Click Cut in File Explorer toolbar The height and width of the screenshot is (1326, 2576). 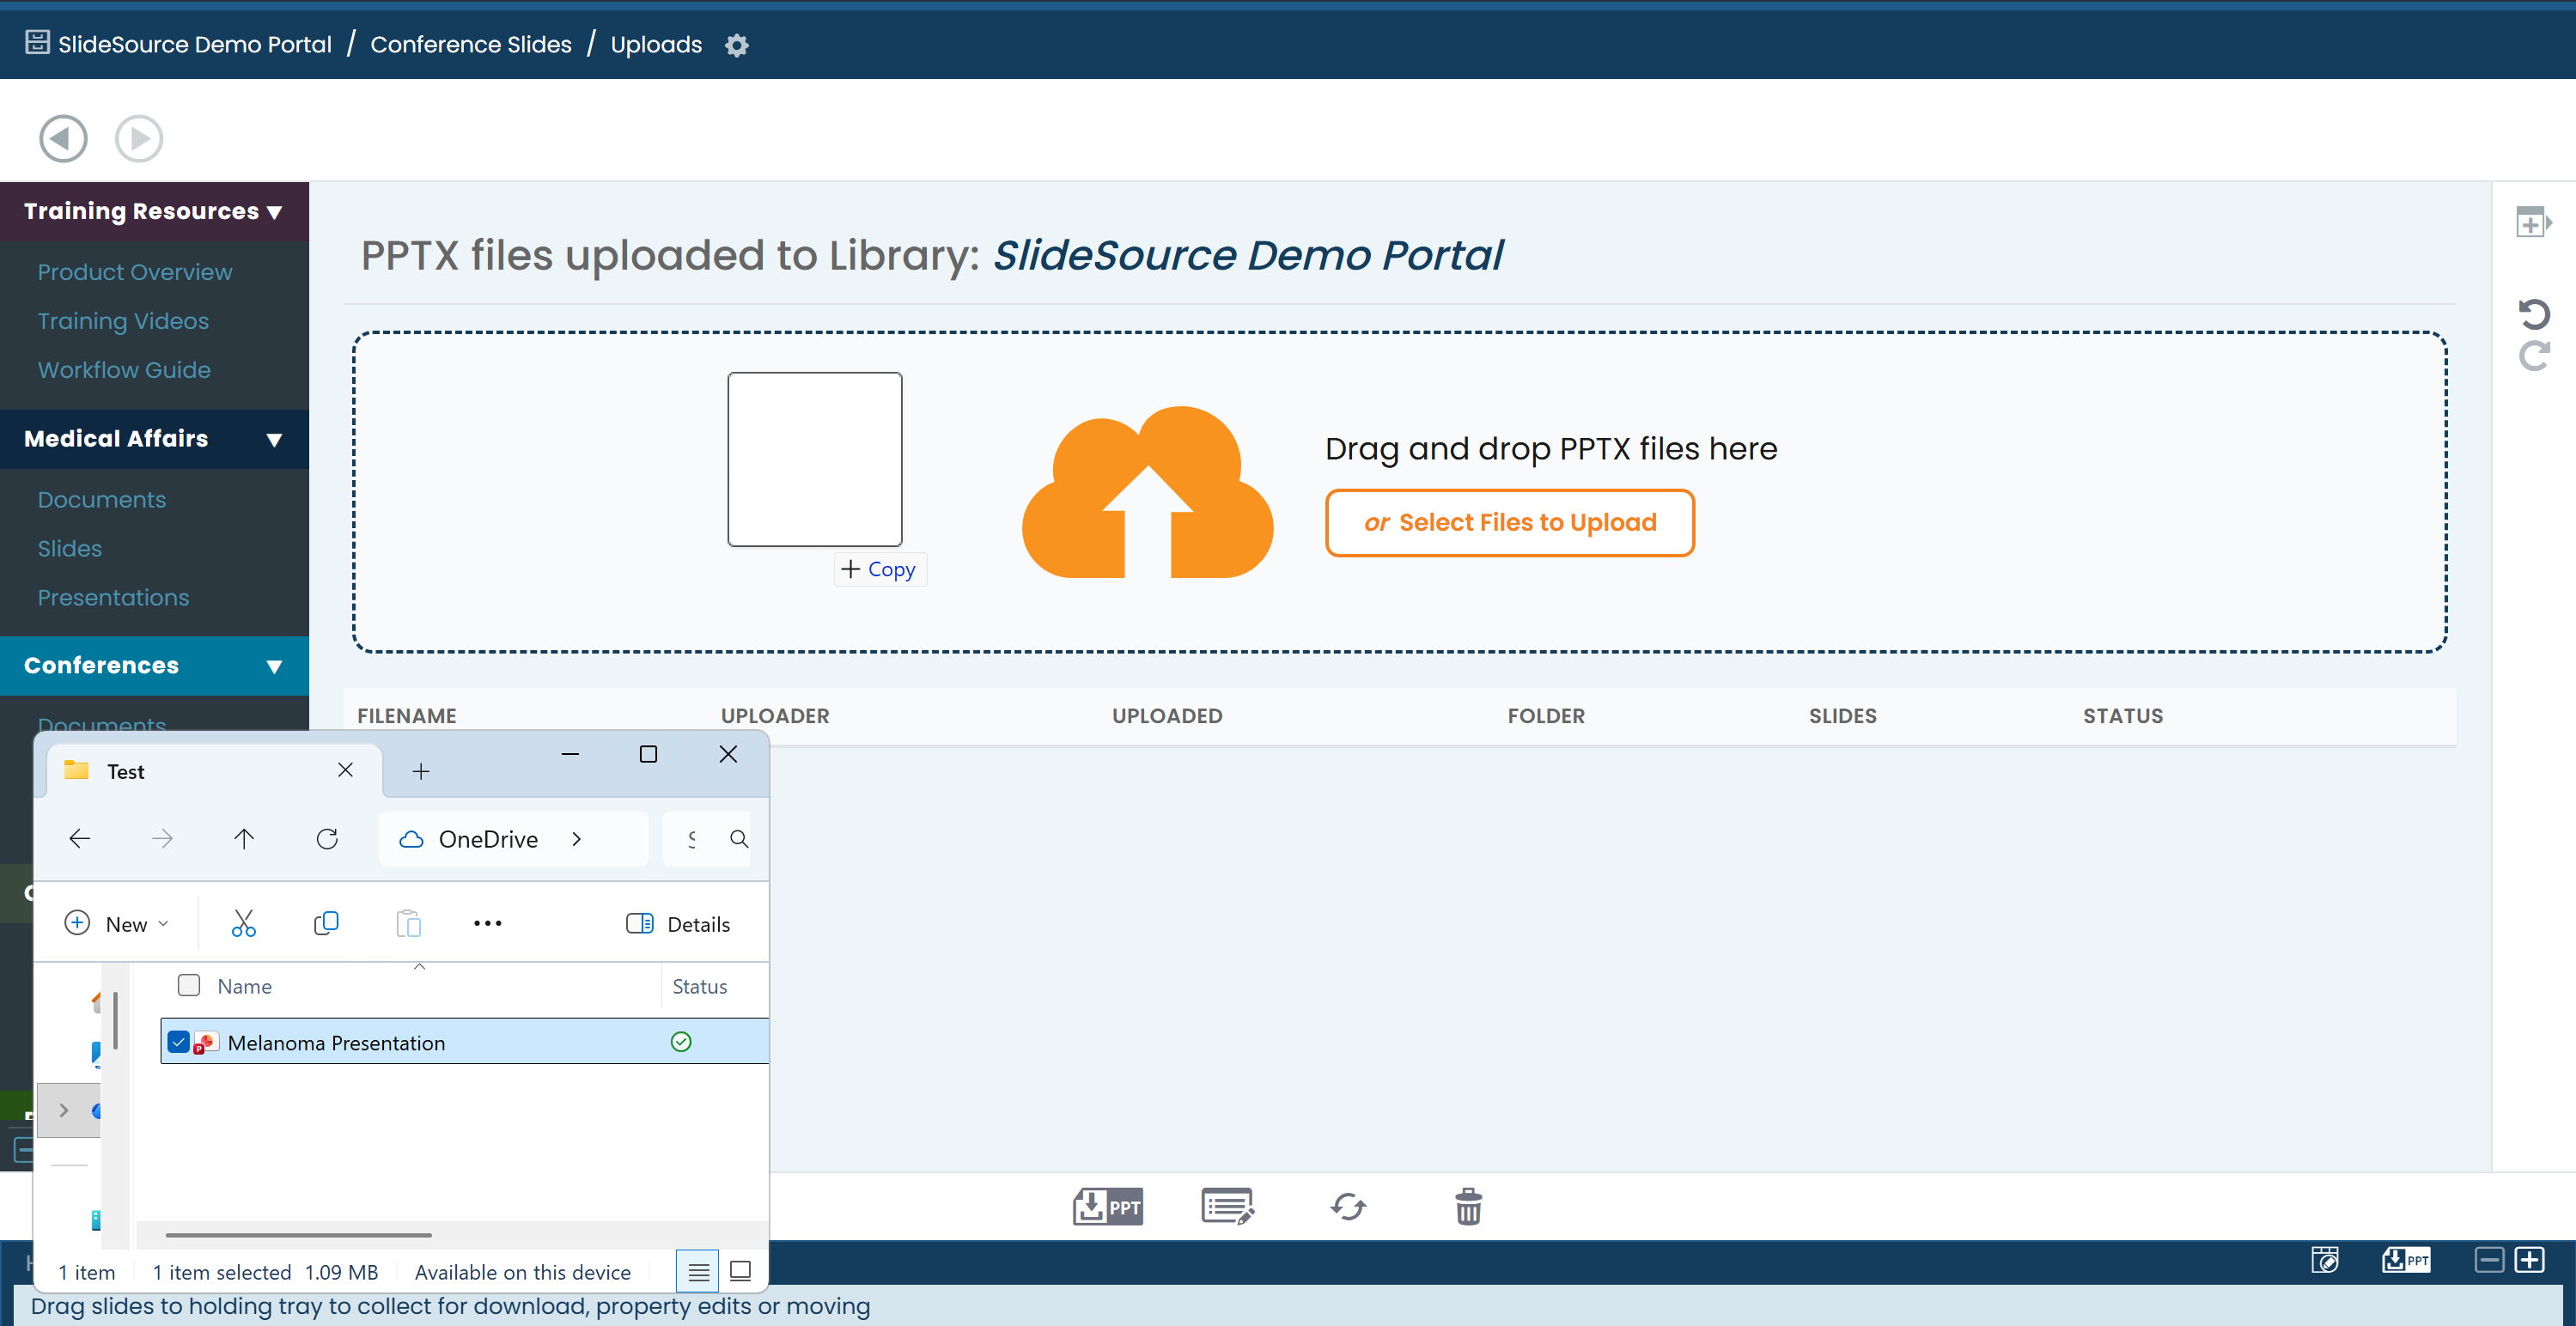243,923
